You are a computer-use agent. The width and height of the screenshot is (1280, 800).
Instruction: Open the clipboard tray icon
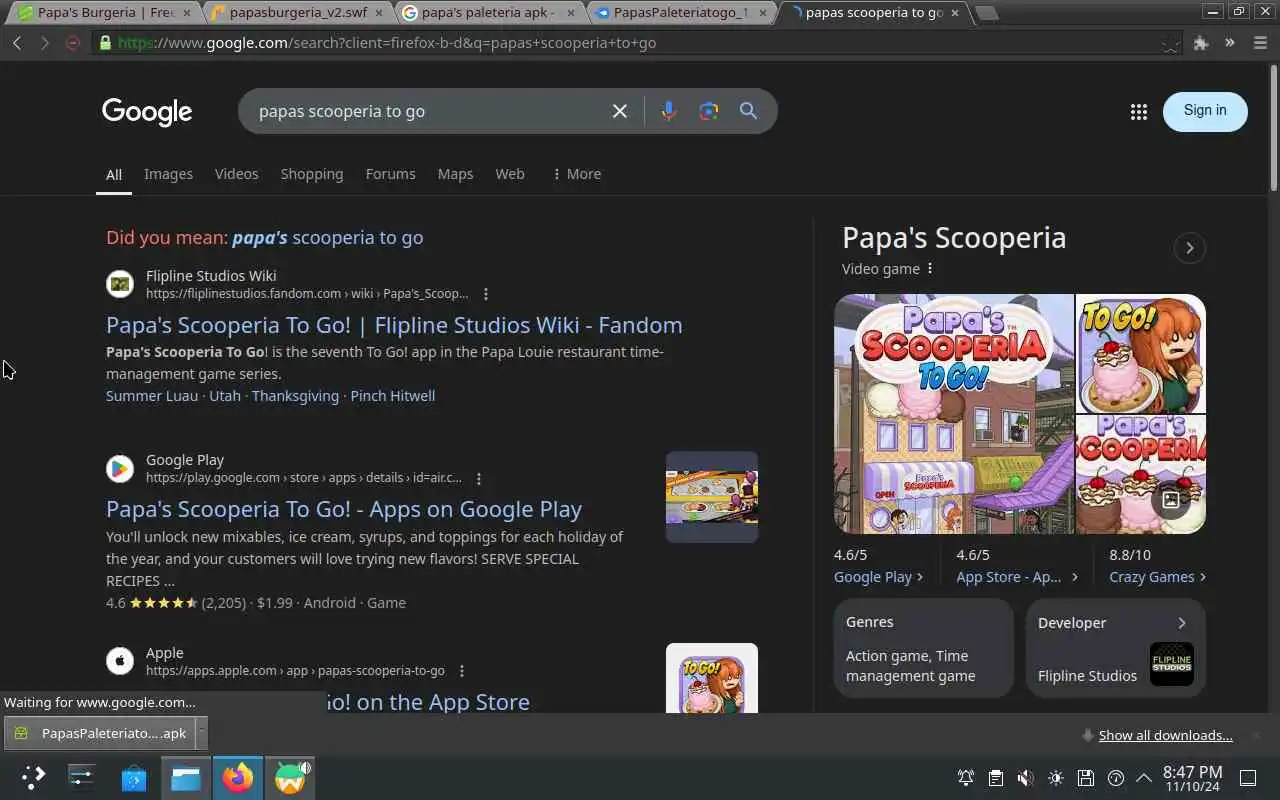coord(996,778)
